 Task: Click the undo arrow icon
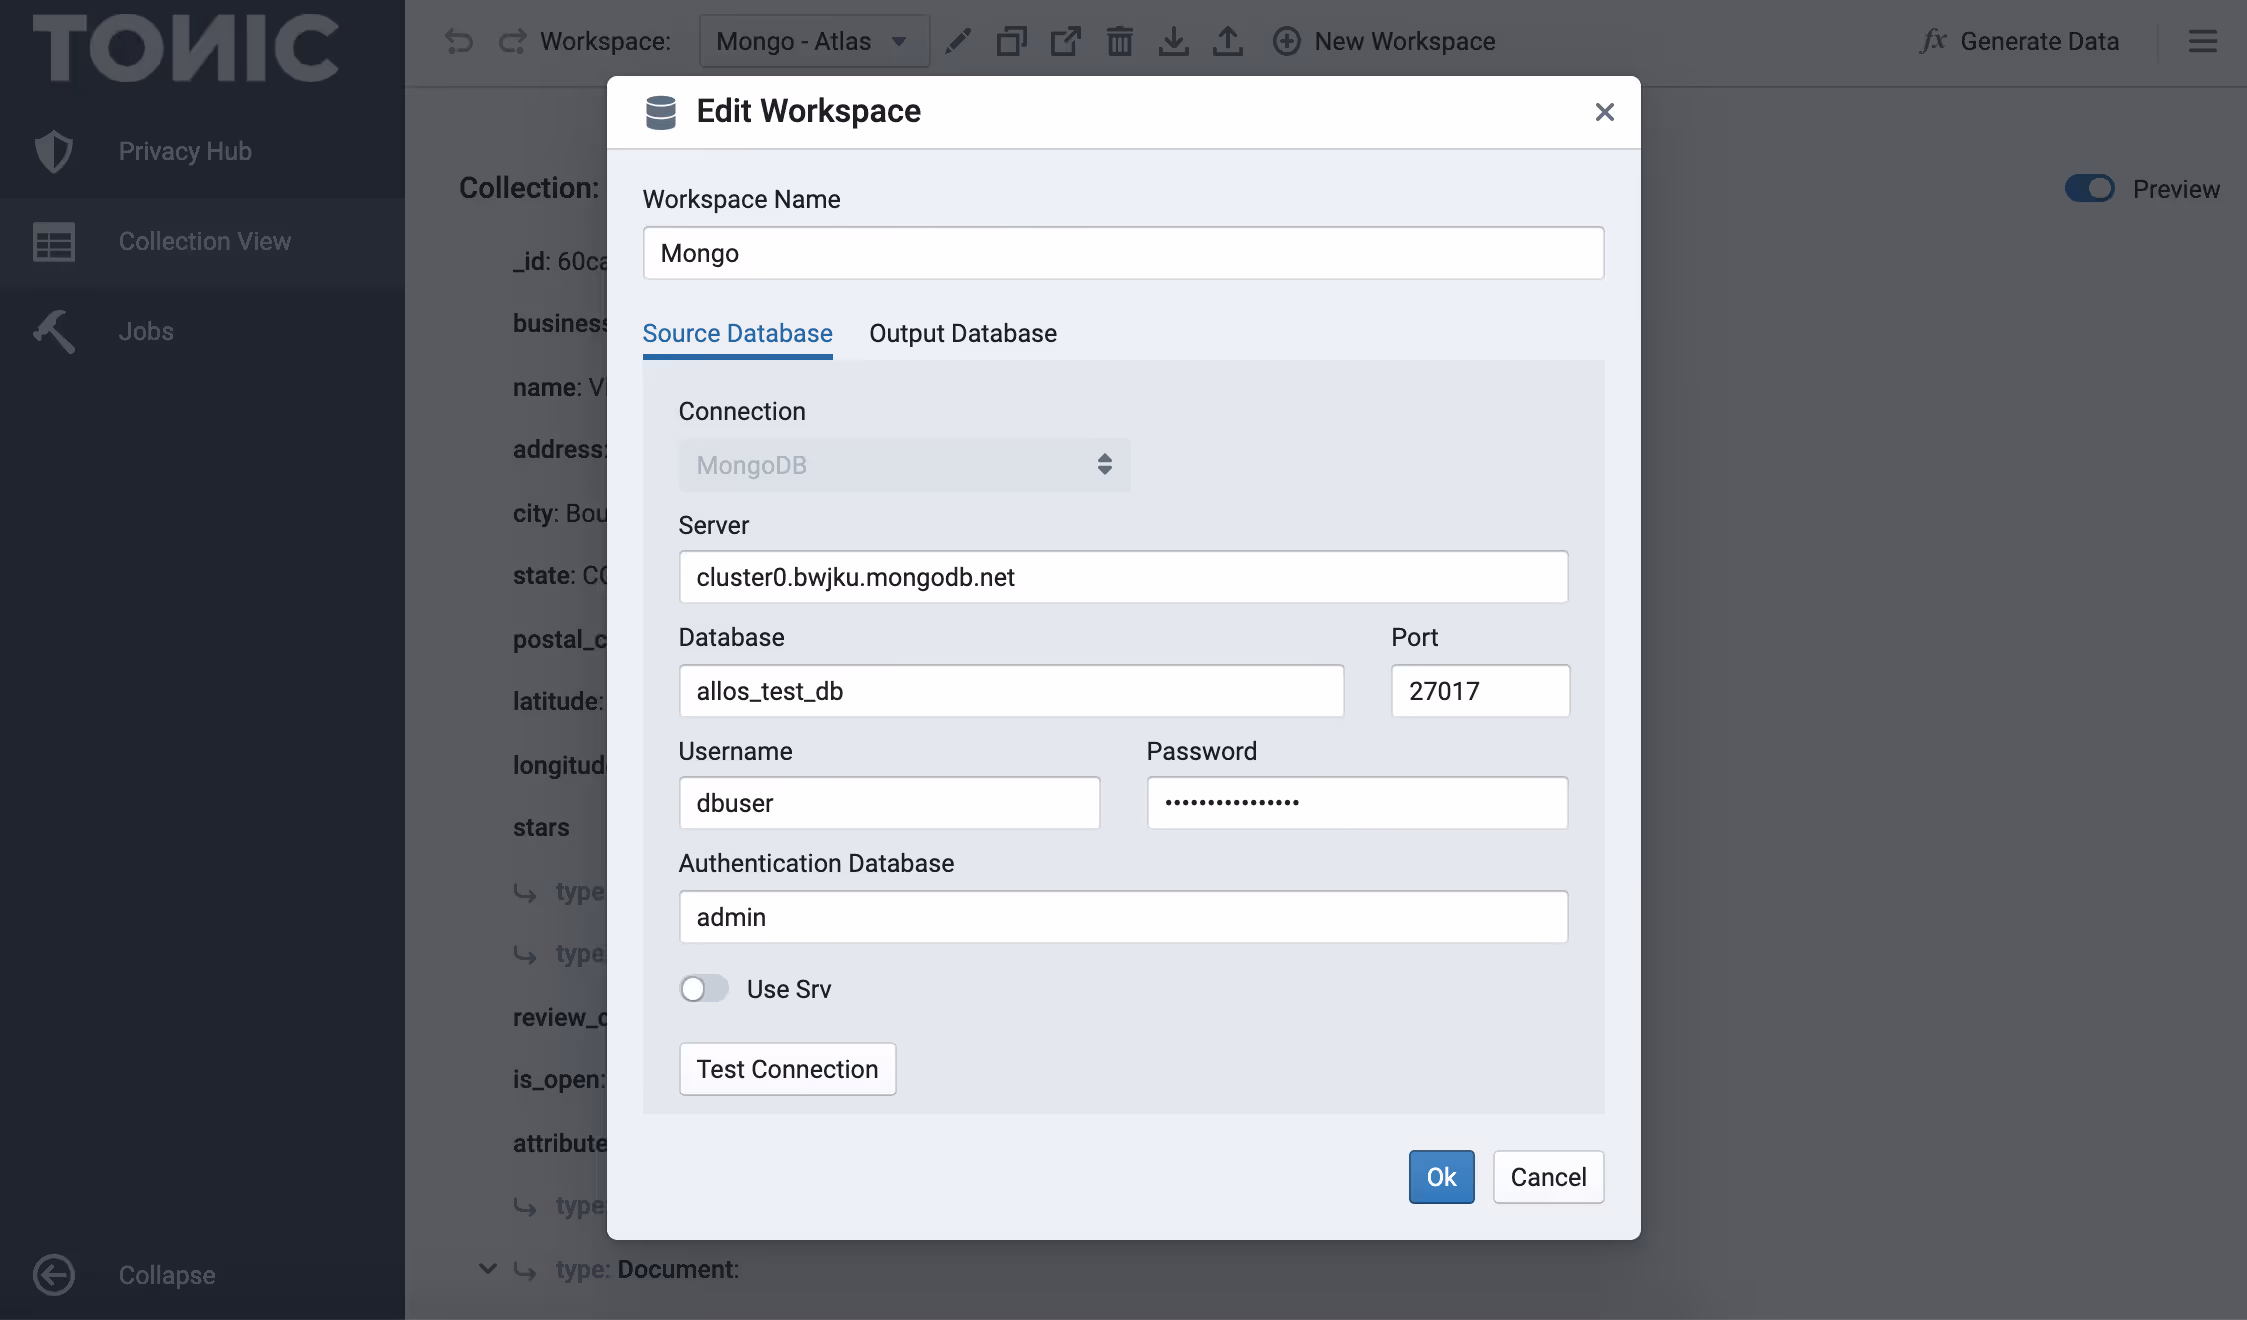459,41
